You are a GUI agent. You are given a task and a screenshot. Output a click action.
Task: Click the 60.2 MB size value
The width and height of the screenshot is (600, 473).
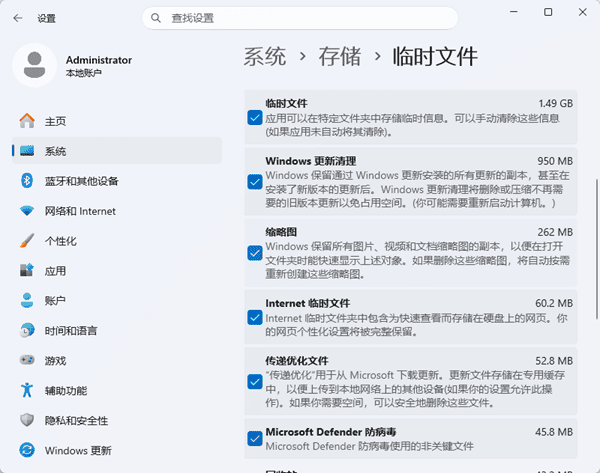(x=554, y=303)
